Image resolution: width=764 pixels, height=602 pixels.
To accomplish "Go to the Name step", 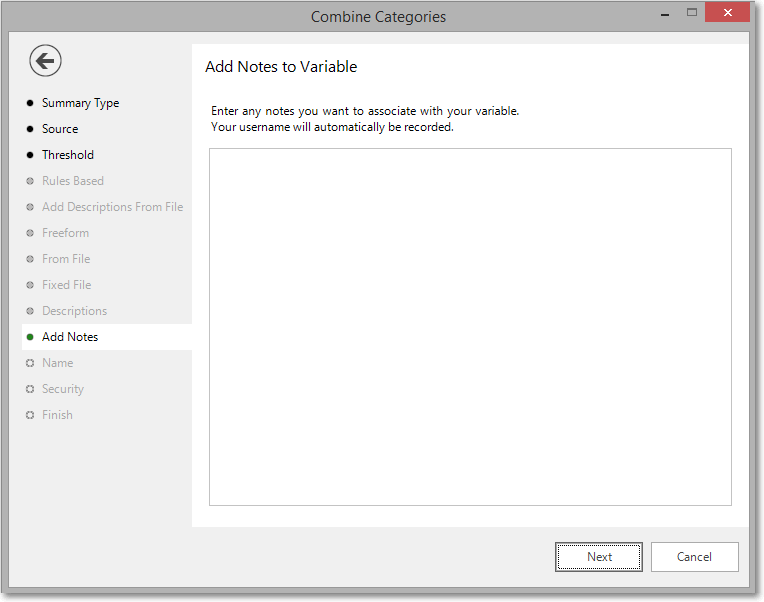I will click(x=57, y=363).
